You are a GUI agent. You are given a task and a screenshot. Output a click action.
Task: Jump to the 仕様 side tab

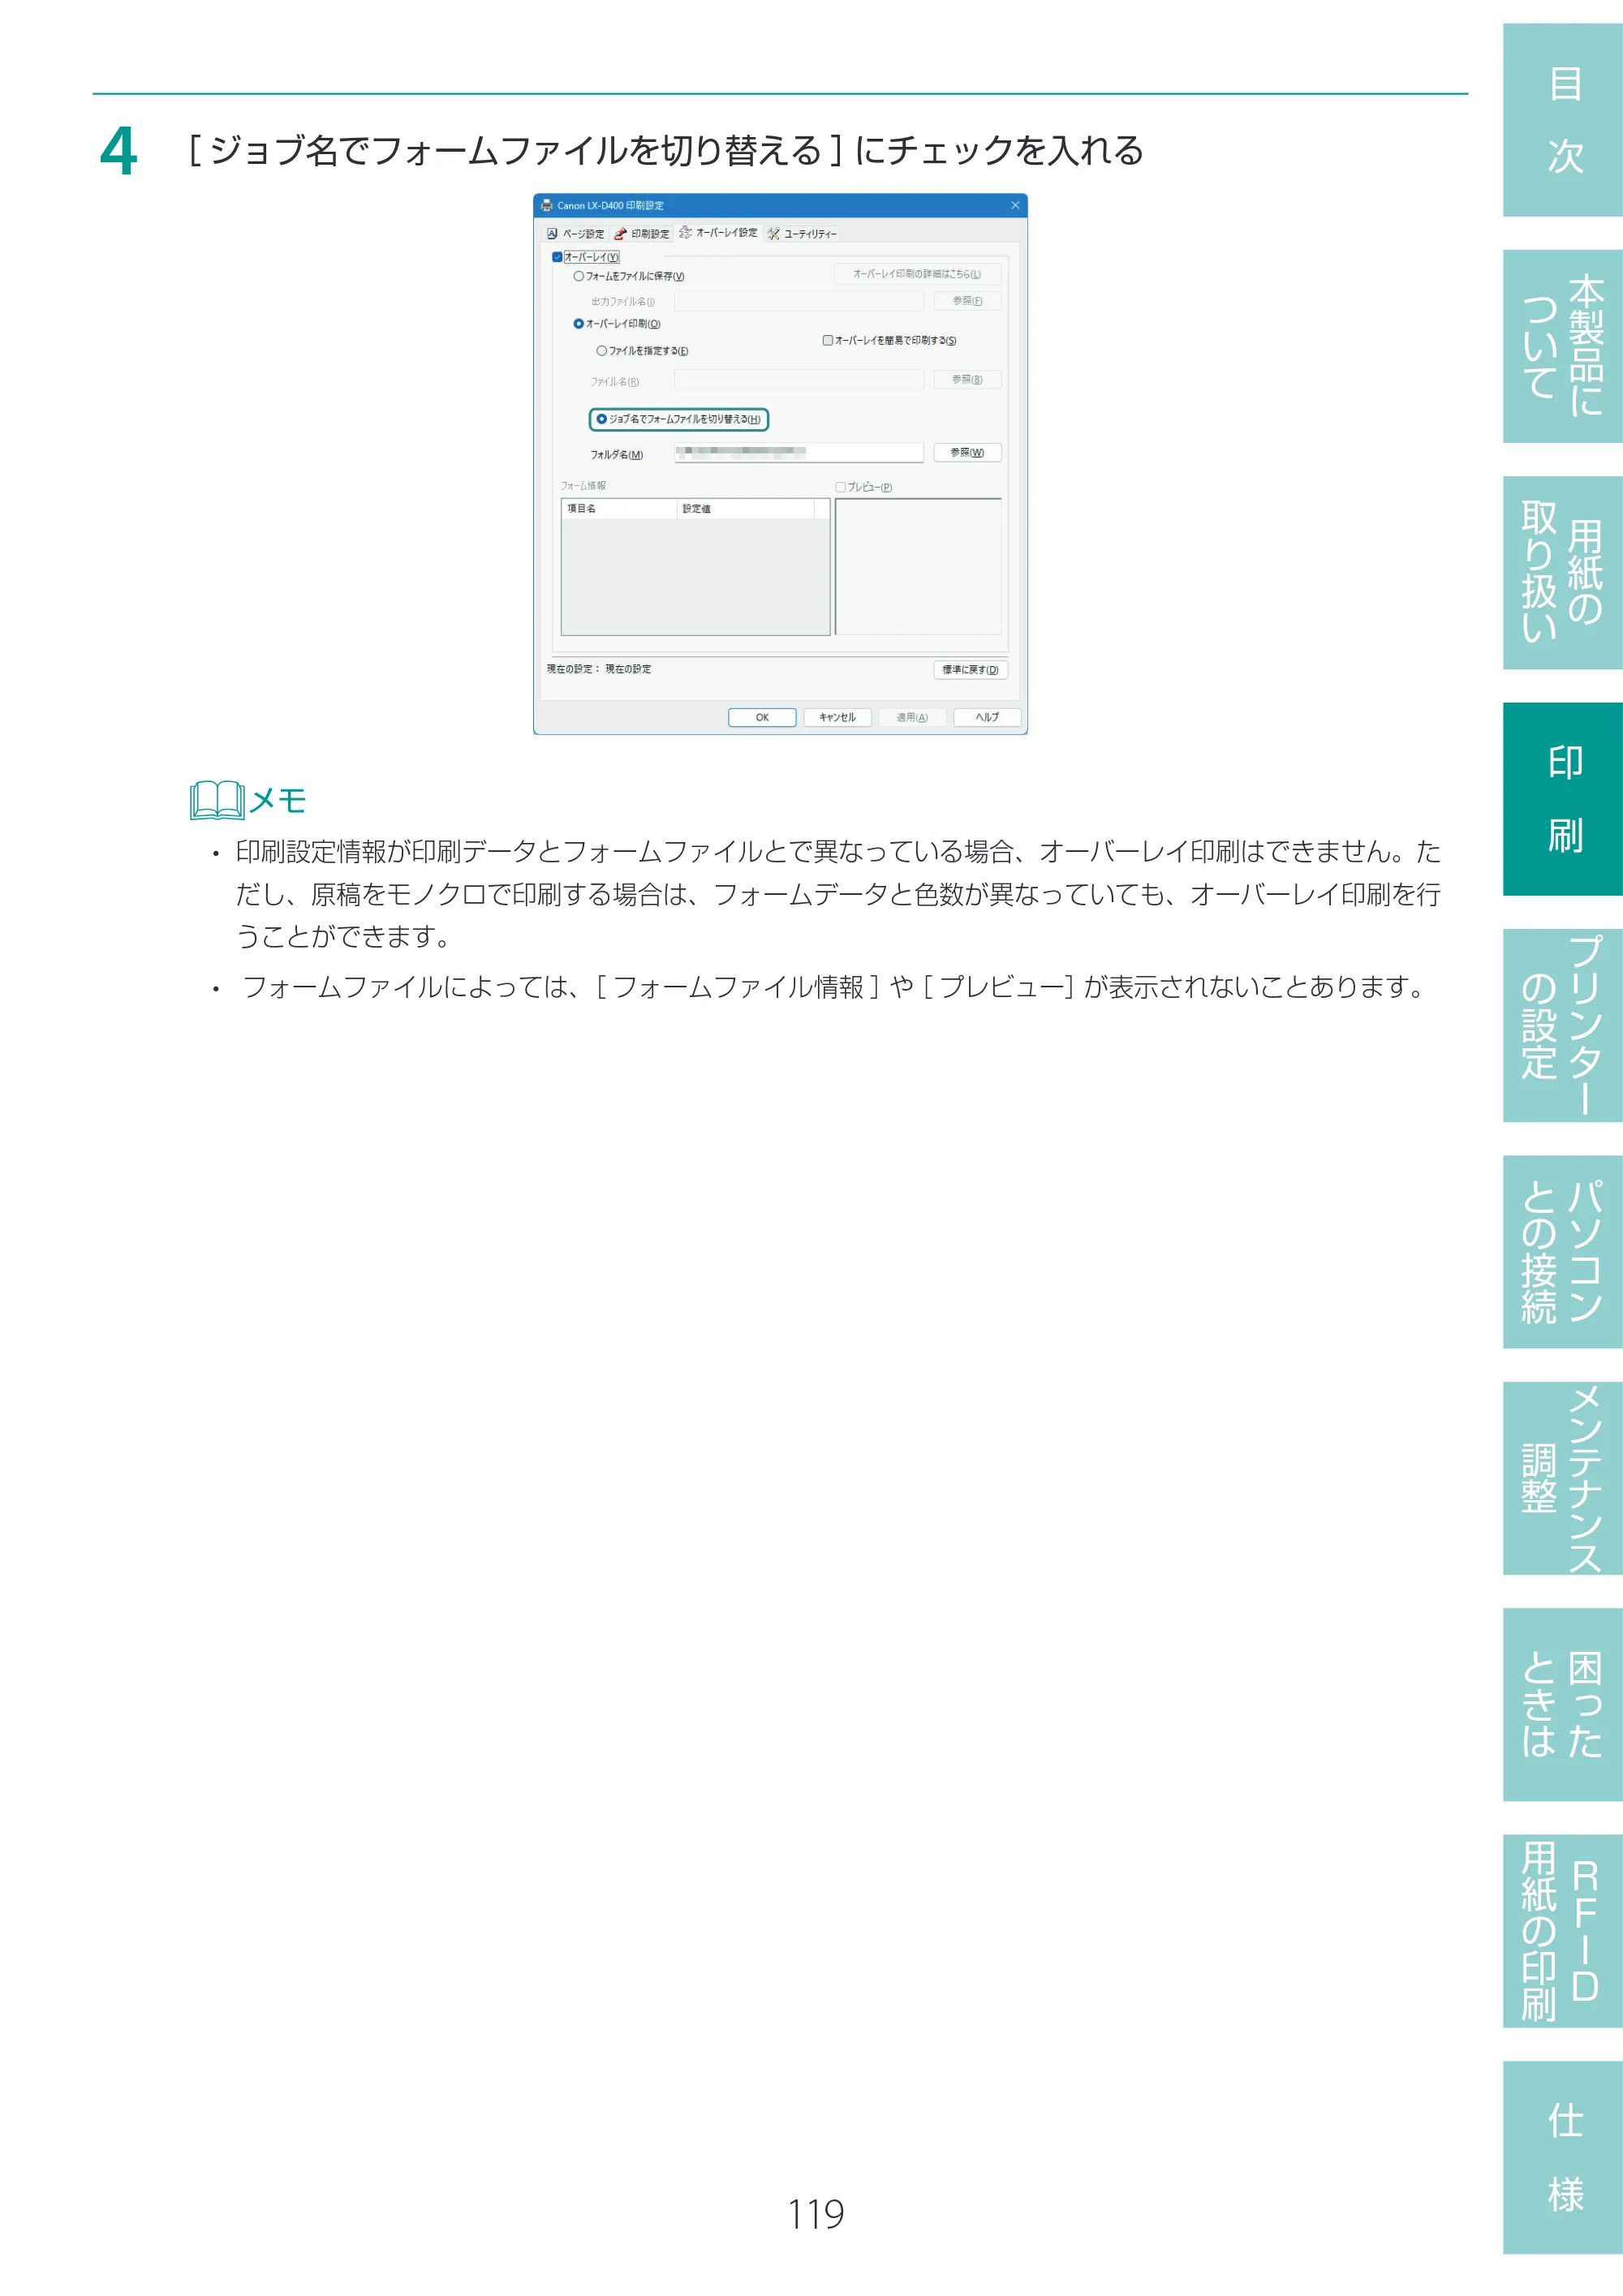click(x=1563, y=2158)
